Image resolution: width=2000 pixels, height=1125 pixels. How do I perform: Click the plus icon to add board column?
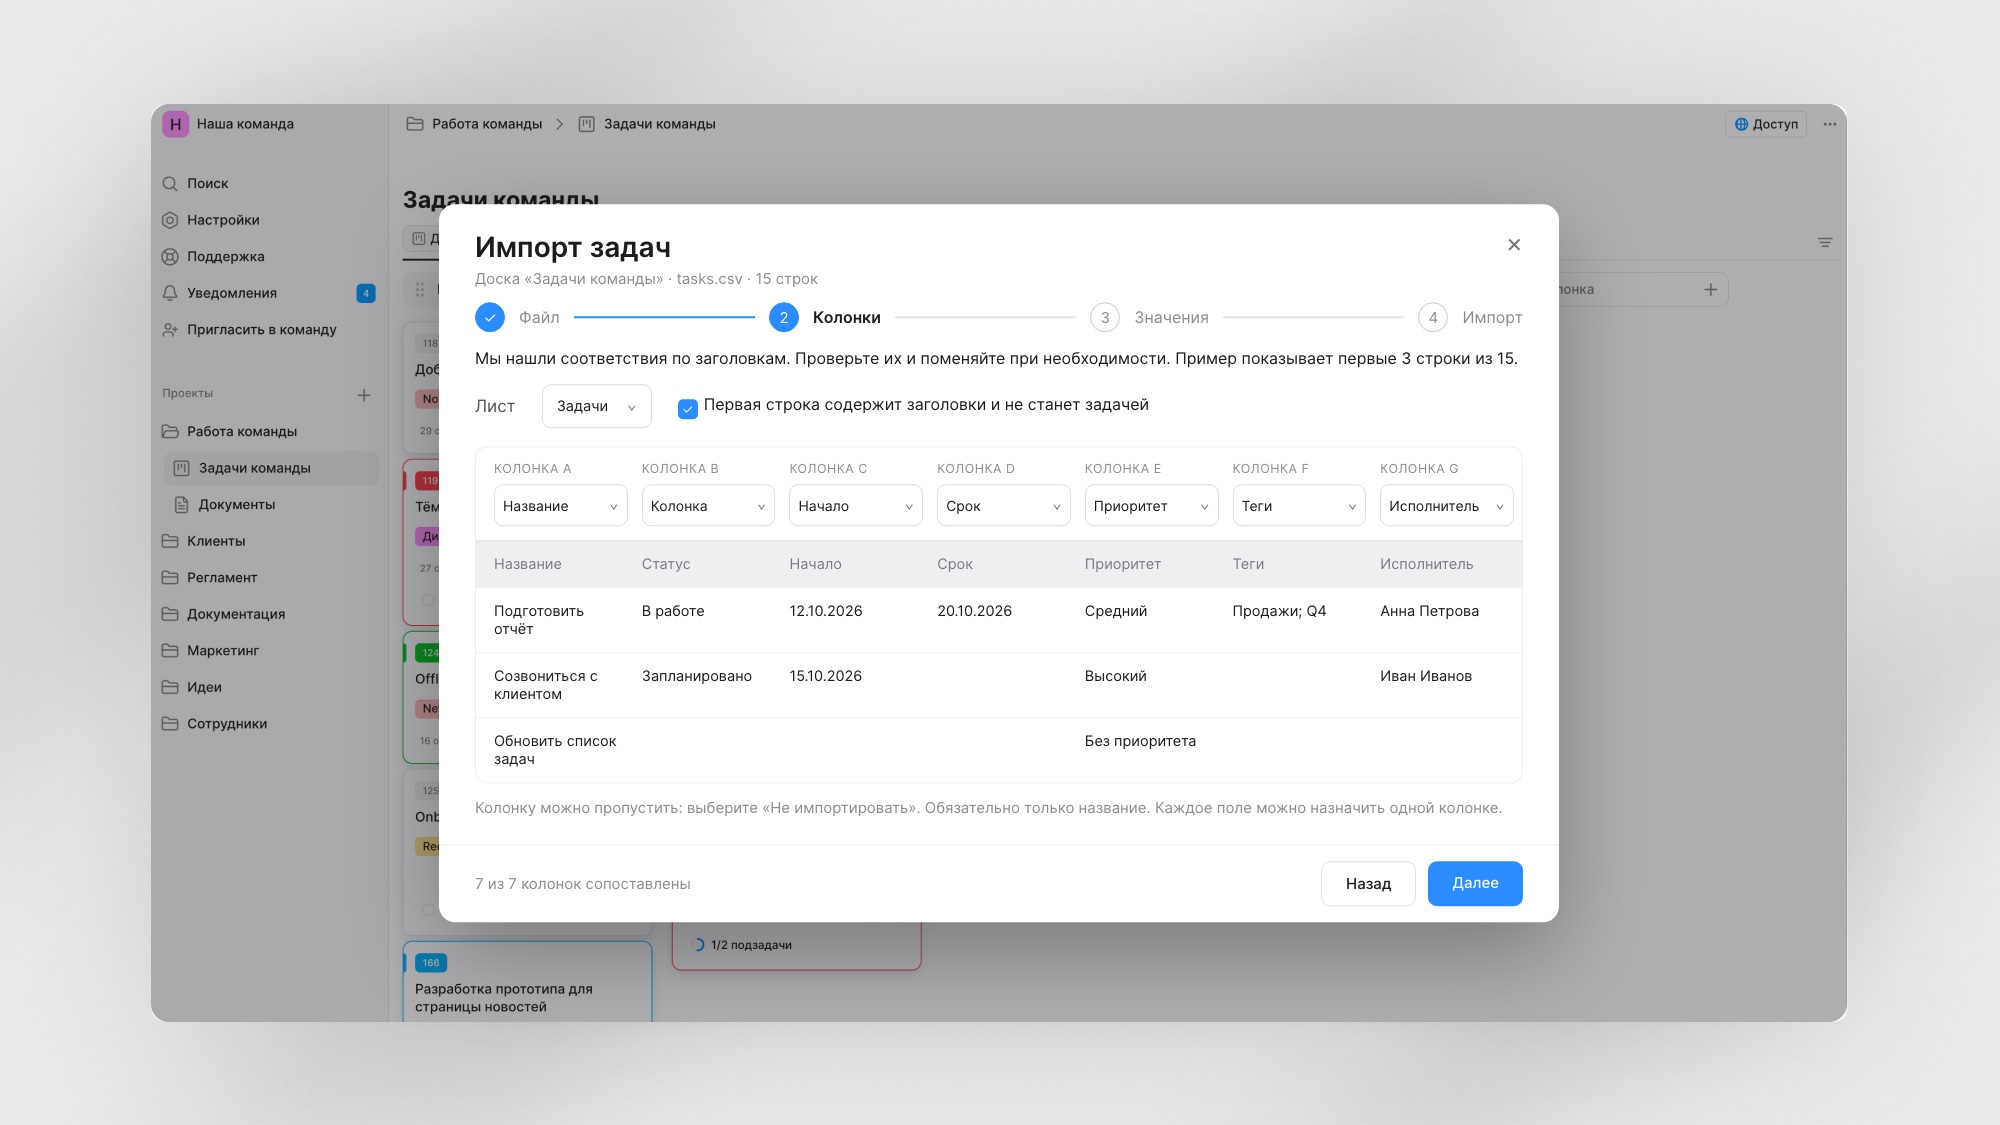click(1711, 290)
